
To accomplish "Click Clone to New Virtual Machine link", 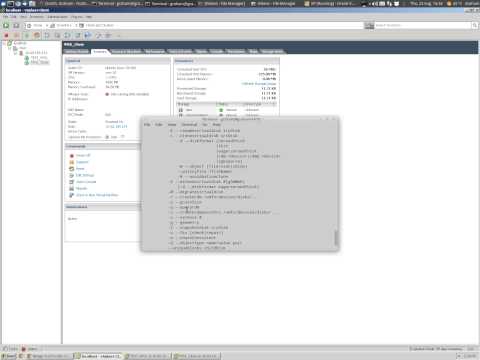I will click(97, 195).
